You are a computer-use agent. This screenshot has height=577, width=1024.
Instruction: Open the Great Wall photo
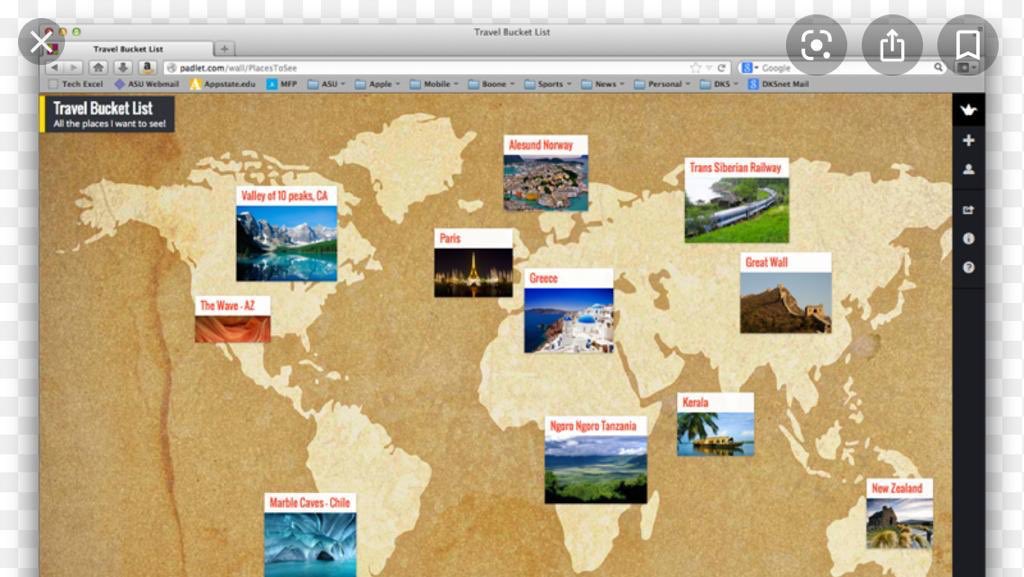[x=786, y=303]
